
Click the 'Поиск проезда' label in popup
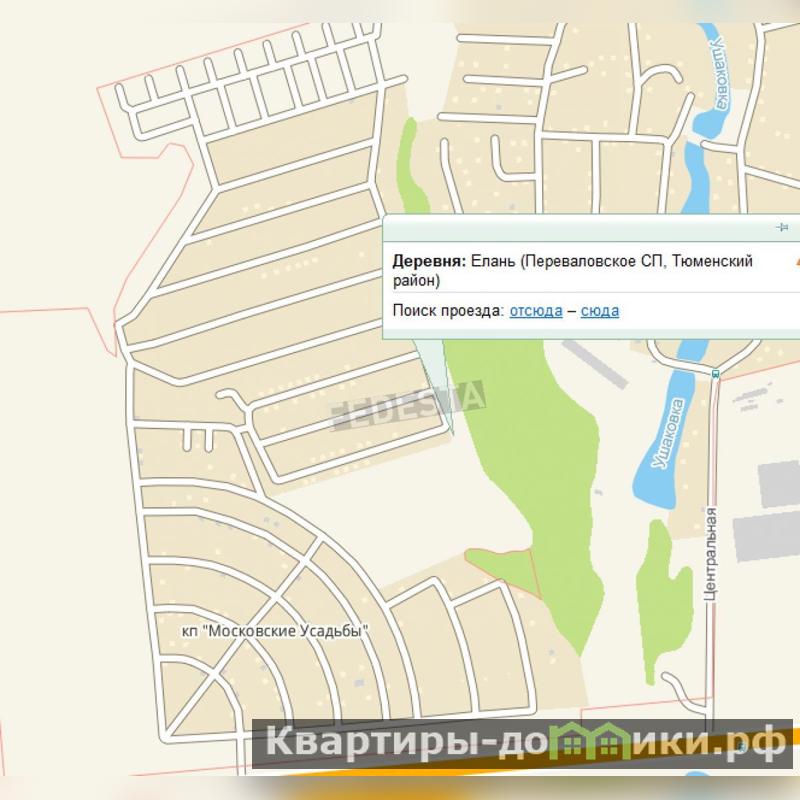(448, 311)
